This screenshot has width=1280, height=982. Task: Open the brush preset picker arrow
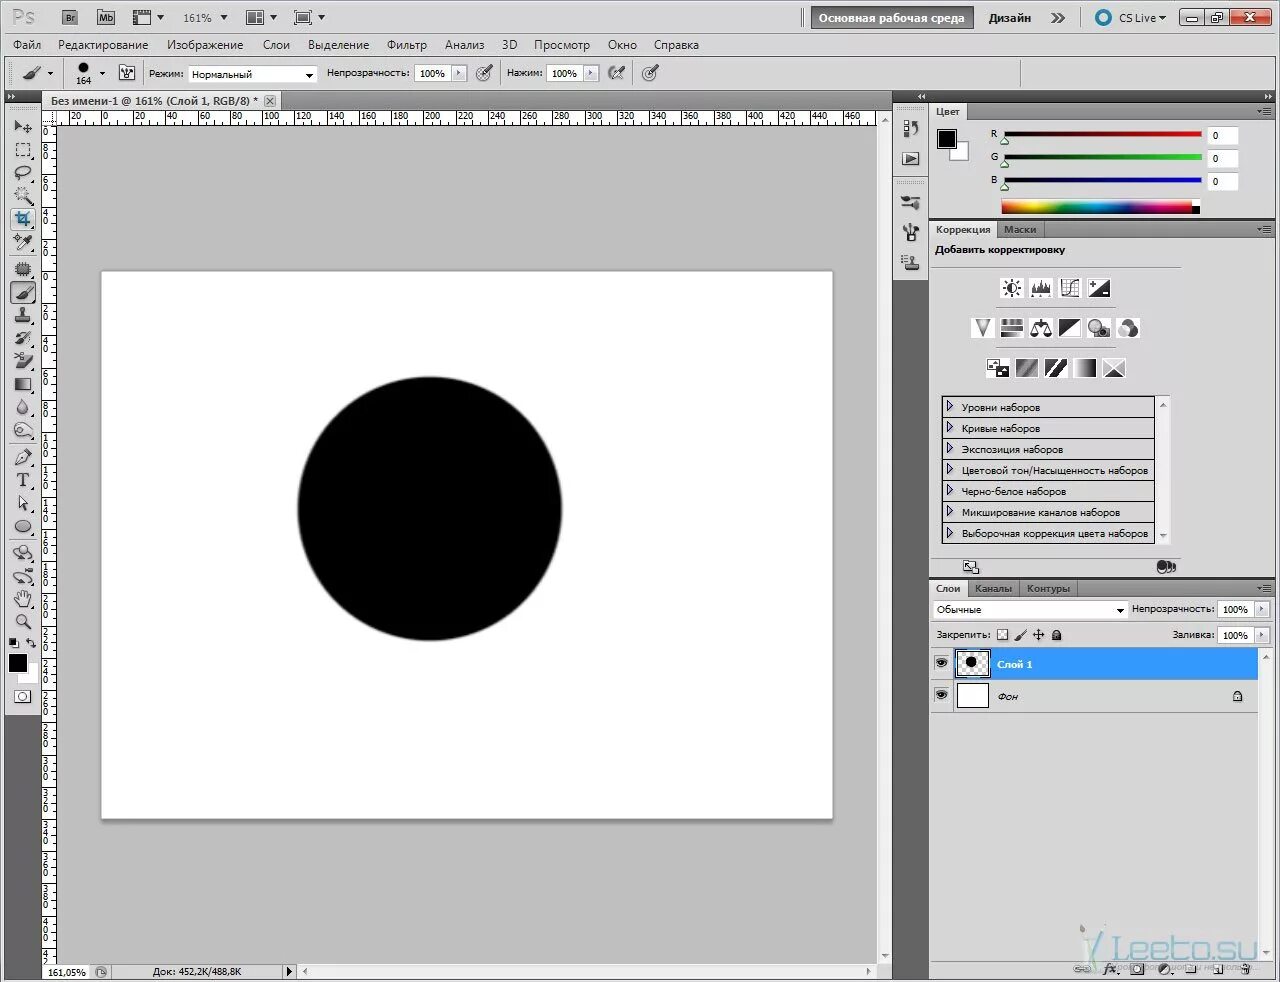tap(102, 73)
